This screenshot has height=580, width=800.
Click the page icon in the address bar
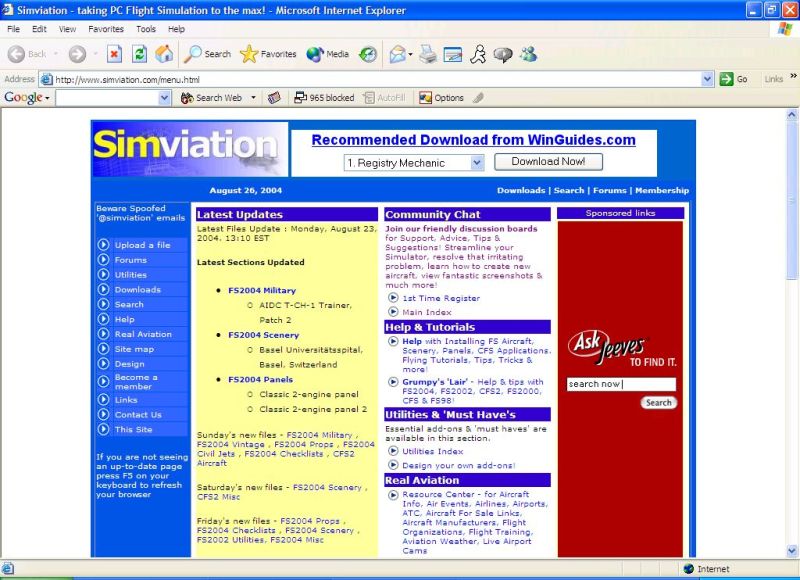[46, 79]
